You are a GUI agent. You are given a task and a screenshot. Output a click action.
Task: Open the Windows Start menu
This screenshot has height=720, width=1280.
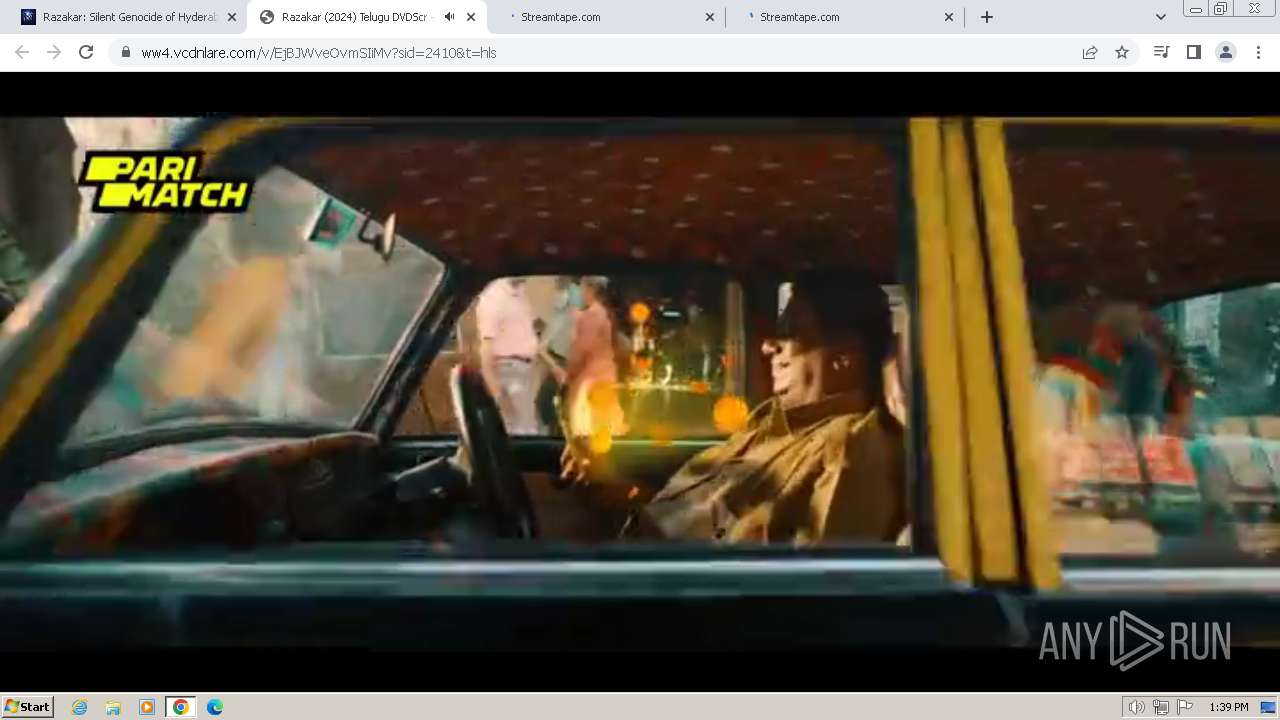point(28,706)
